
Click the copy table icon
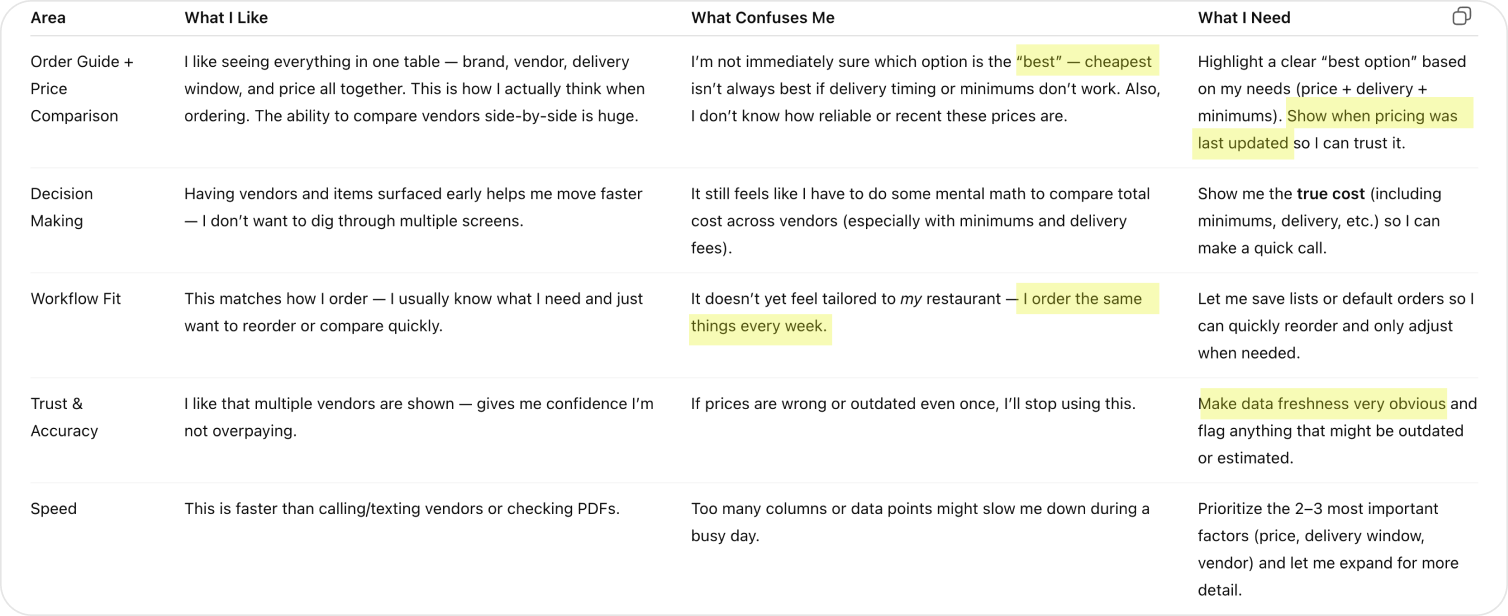click(1461, 16)
